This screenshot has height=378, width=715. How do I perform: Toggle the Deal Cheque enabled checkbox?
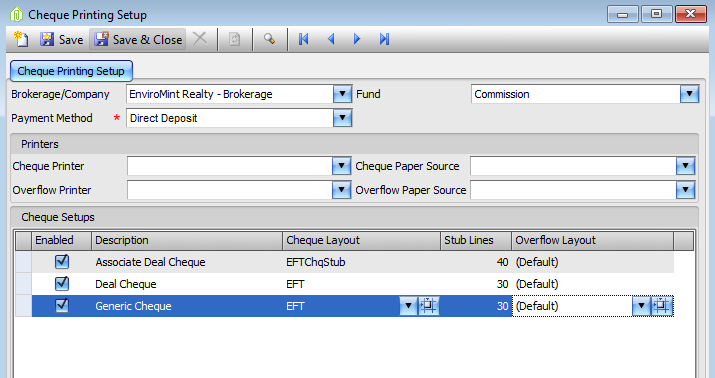pyautogui.click(x=62, y=284)
